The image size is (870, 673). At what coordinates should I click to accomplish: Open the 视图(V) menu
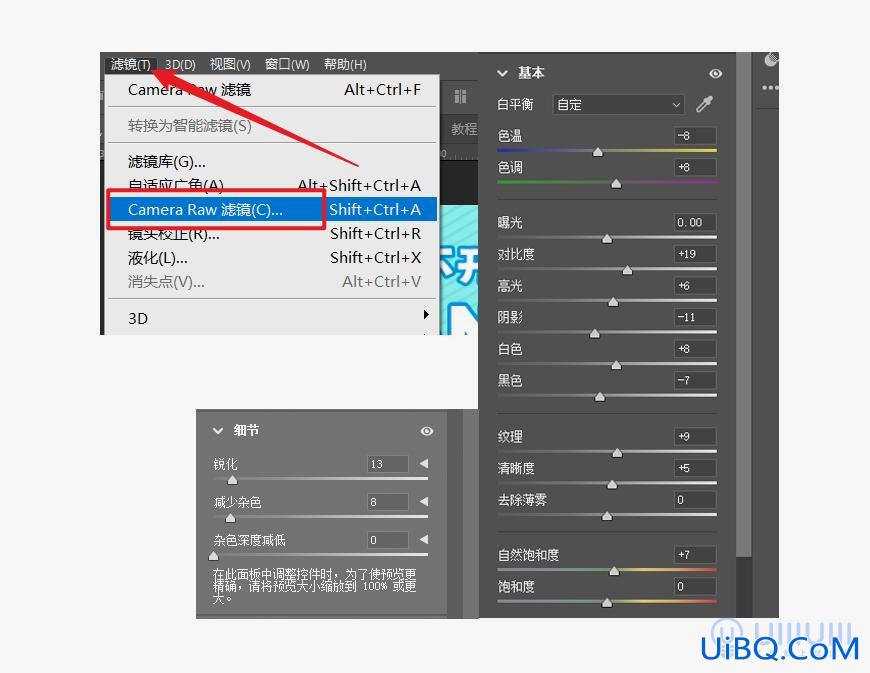click(x=230, y=64)
